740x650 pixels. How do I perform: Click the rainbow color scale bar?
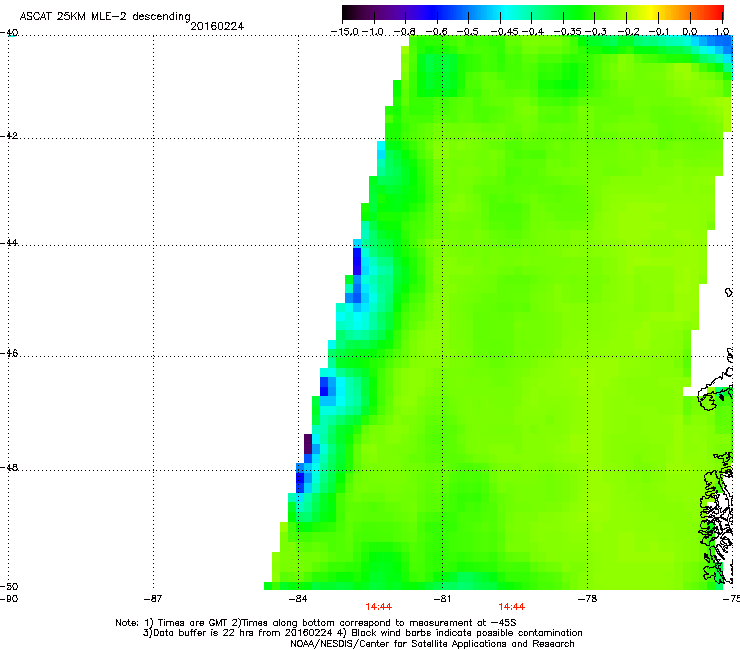pos(533,12)
